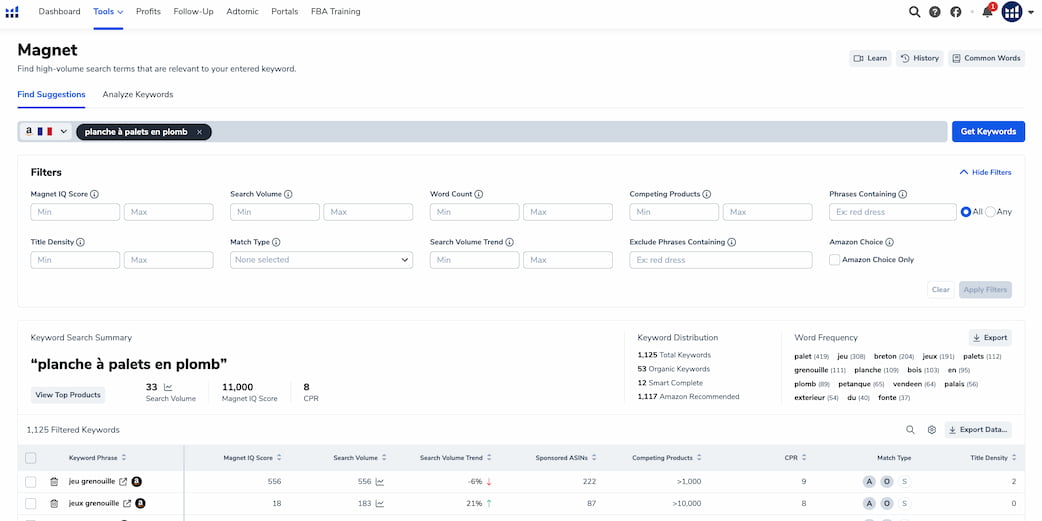
Task: Open jeux grenouille external link icon
Action: [x=127, y=504]
